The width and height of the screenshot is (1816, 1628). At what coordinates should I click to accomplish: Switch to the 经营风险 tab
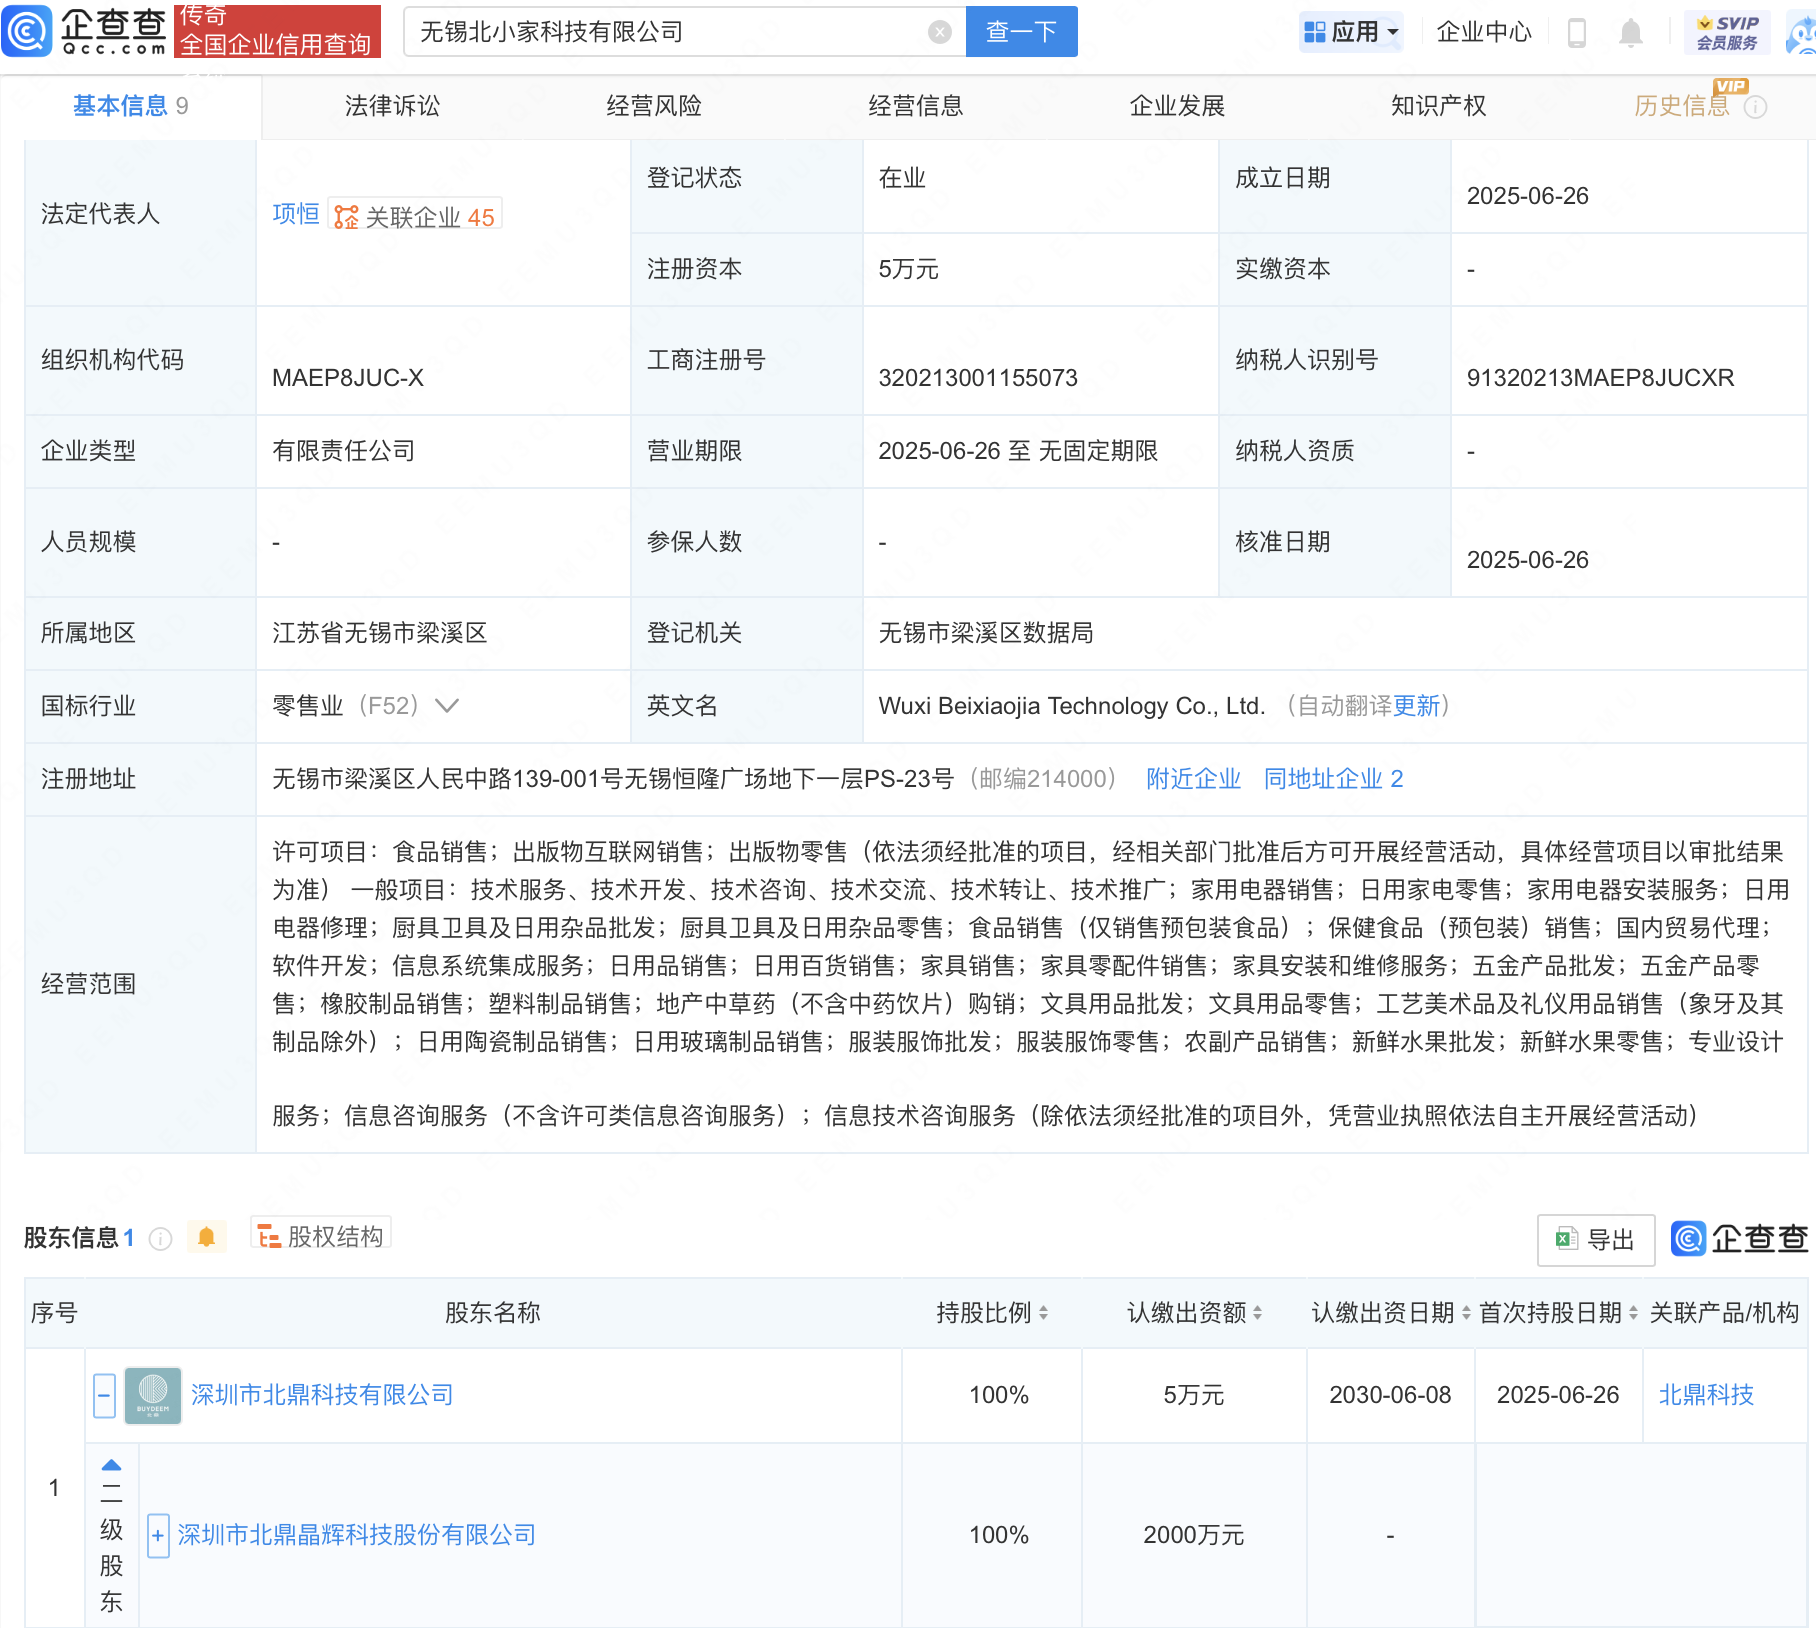654,106
